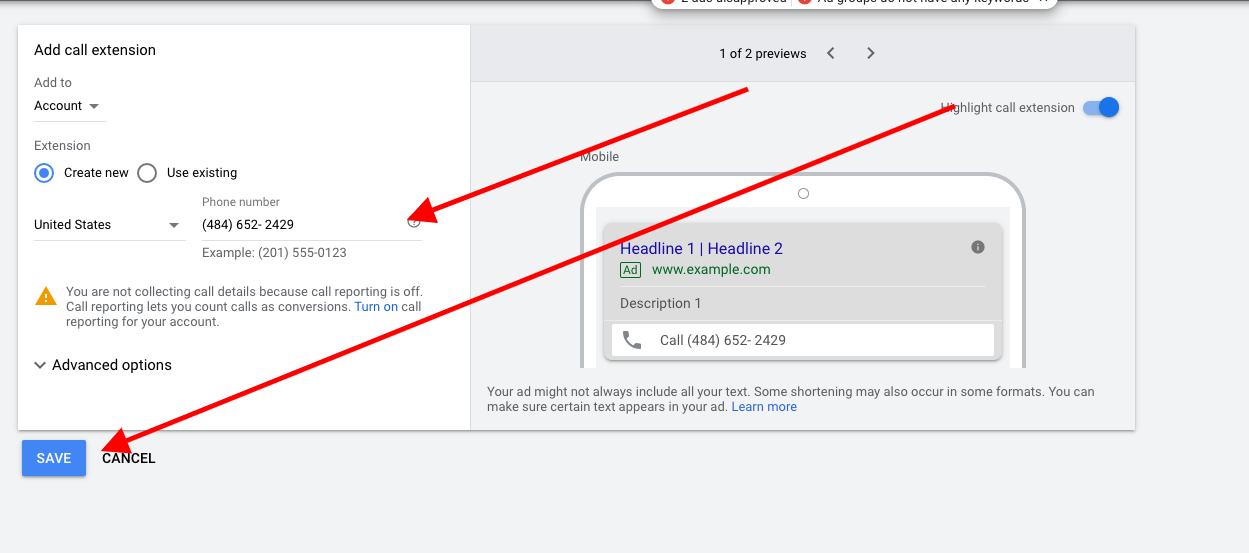Expand Advanced options
Image resolution: width=1249 pixels, height=553 pixels.
pyautogui.click(x=103, y=365)
